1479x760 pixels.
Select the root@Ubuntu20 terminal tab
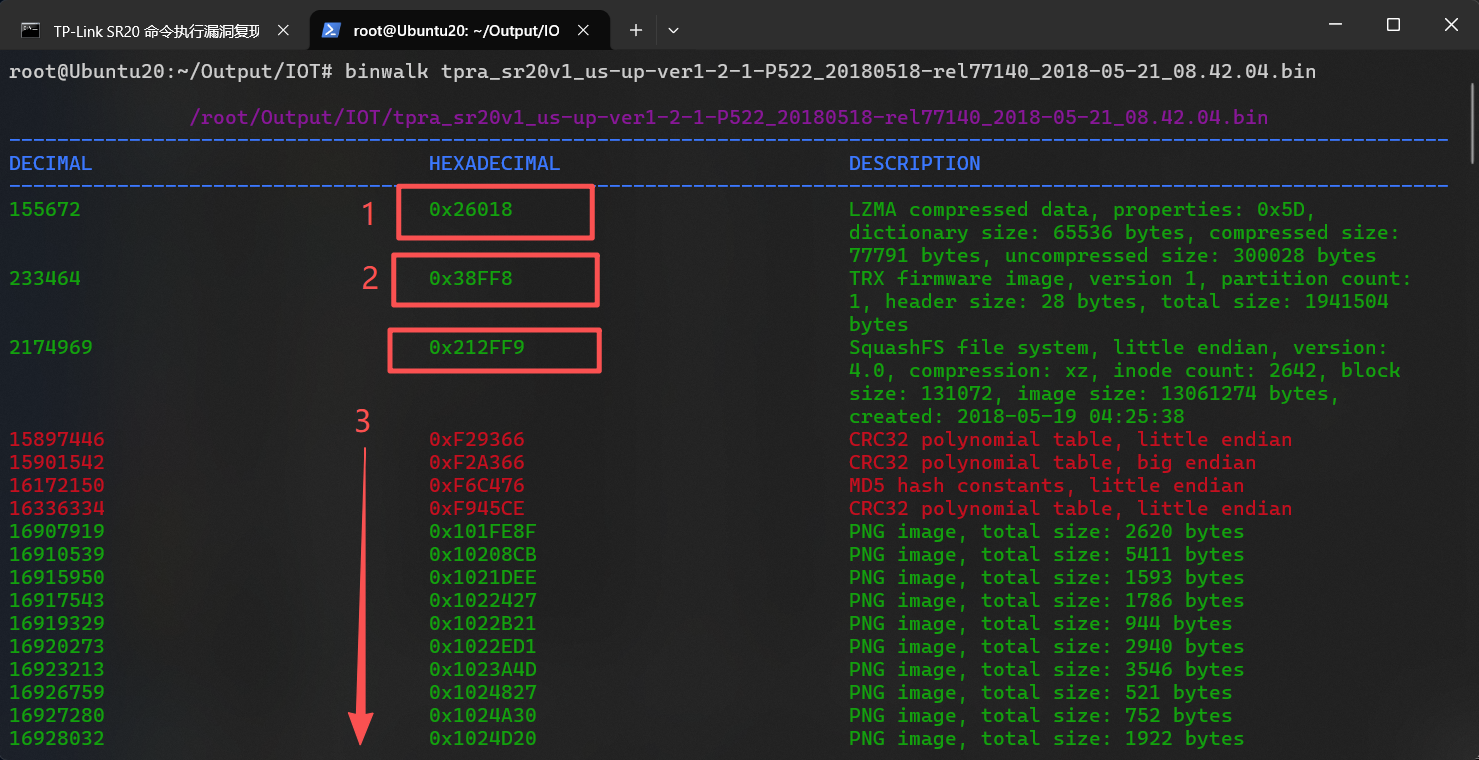(459, 30)
